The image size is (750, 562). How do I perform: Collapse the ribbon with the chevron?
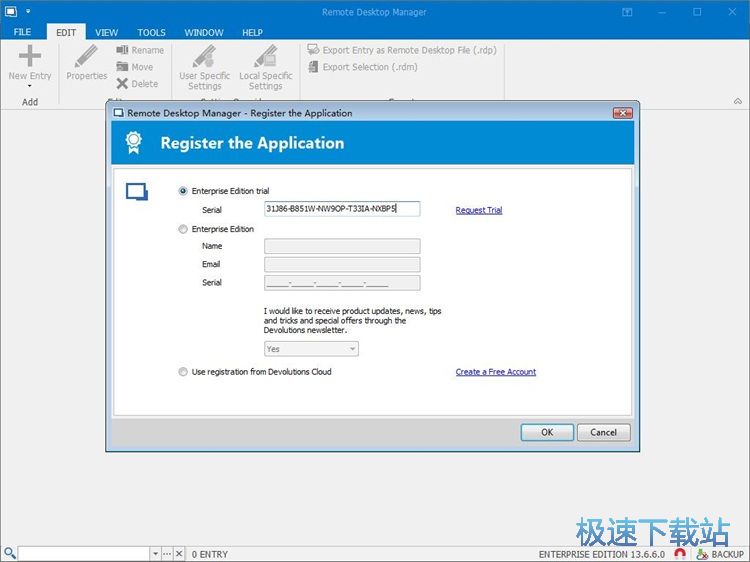pyautogui.click(x=738, y=101)
